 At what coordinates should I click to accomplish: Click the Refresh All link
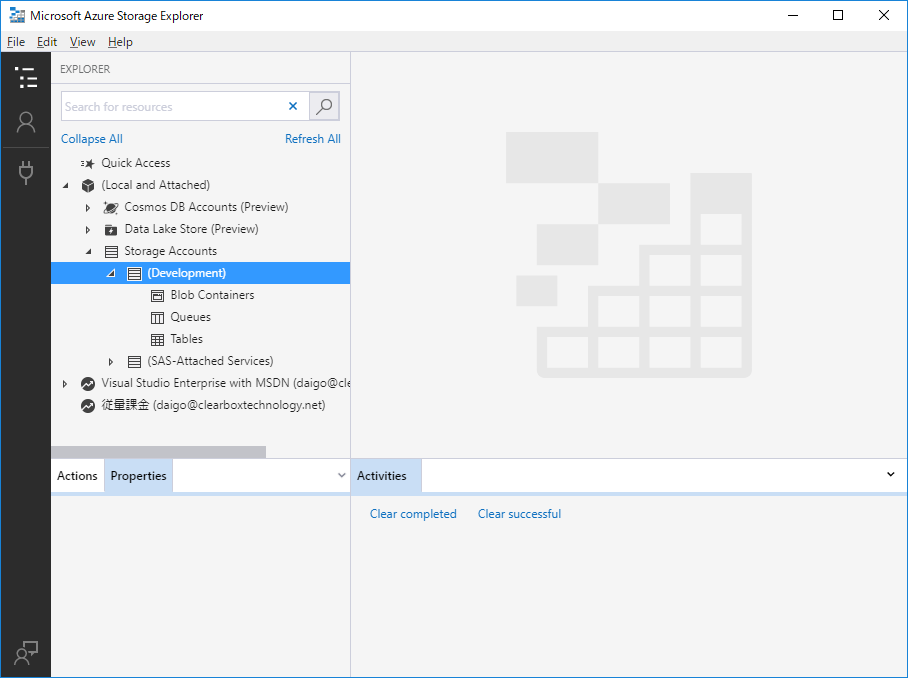click(x=313, y=139)
